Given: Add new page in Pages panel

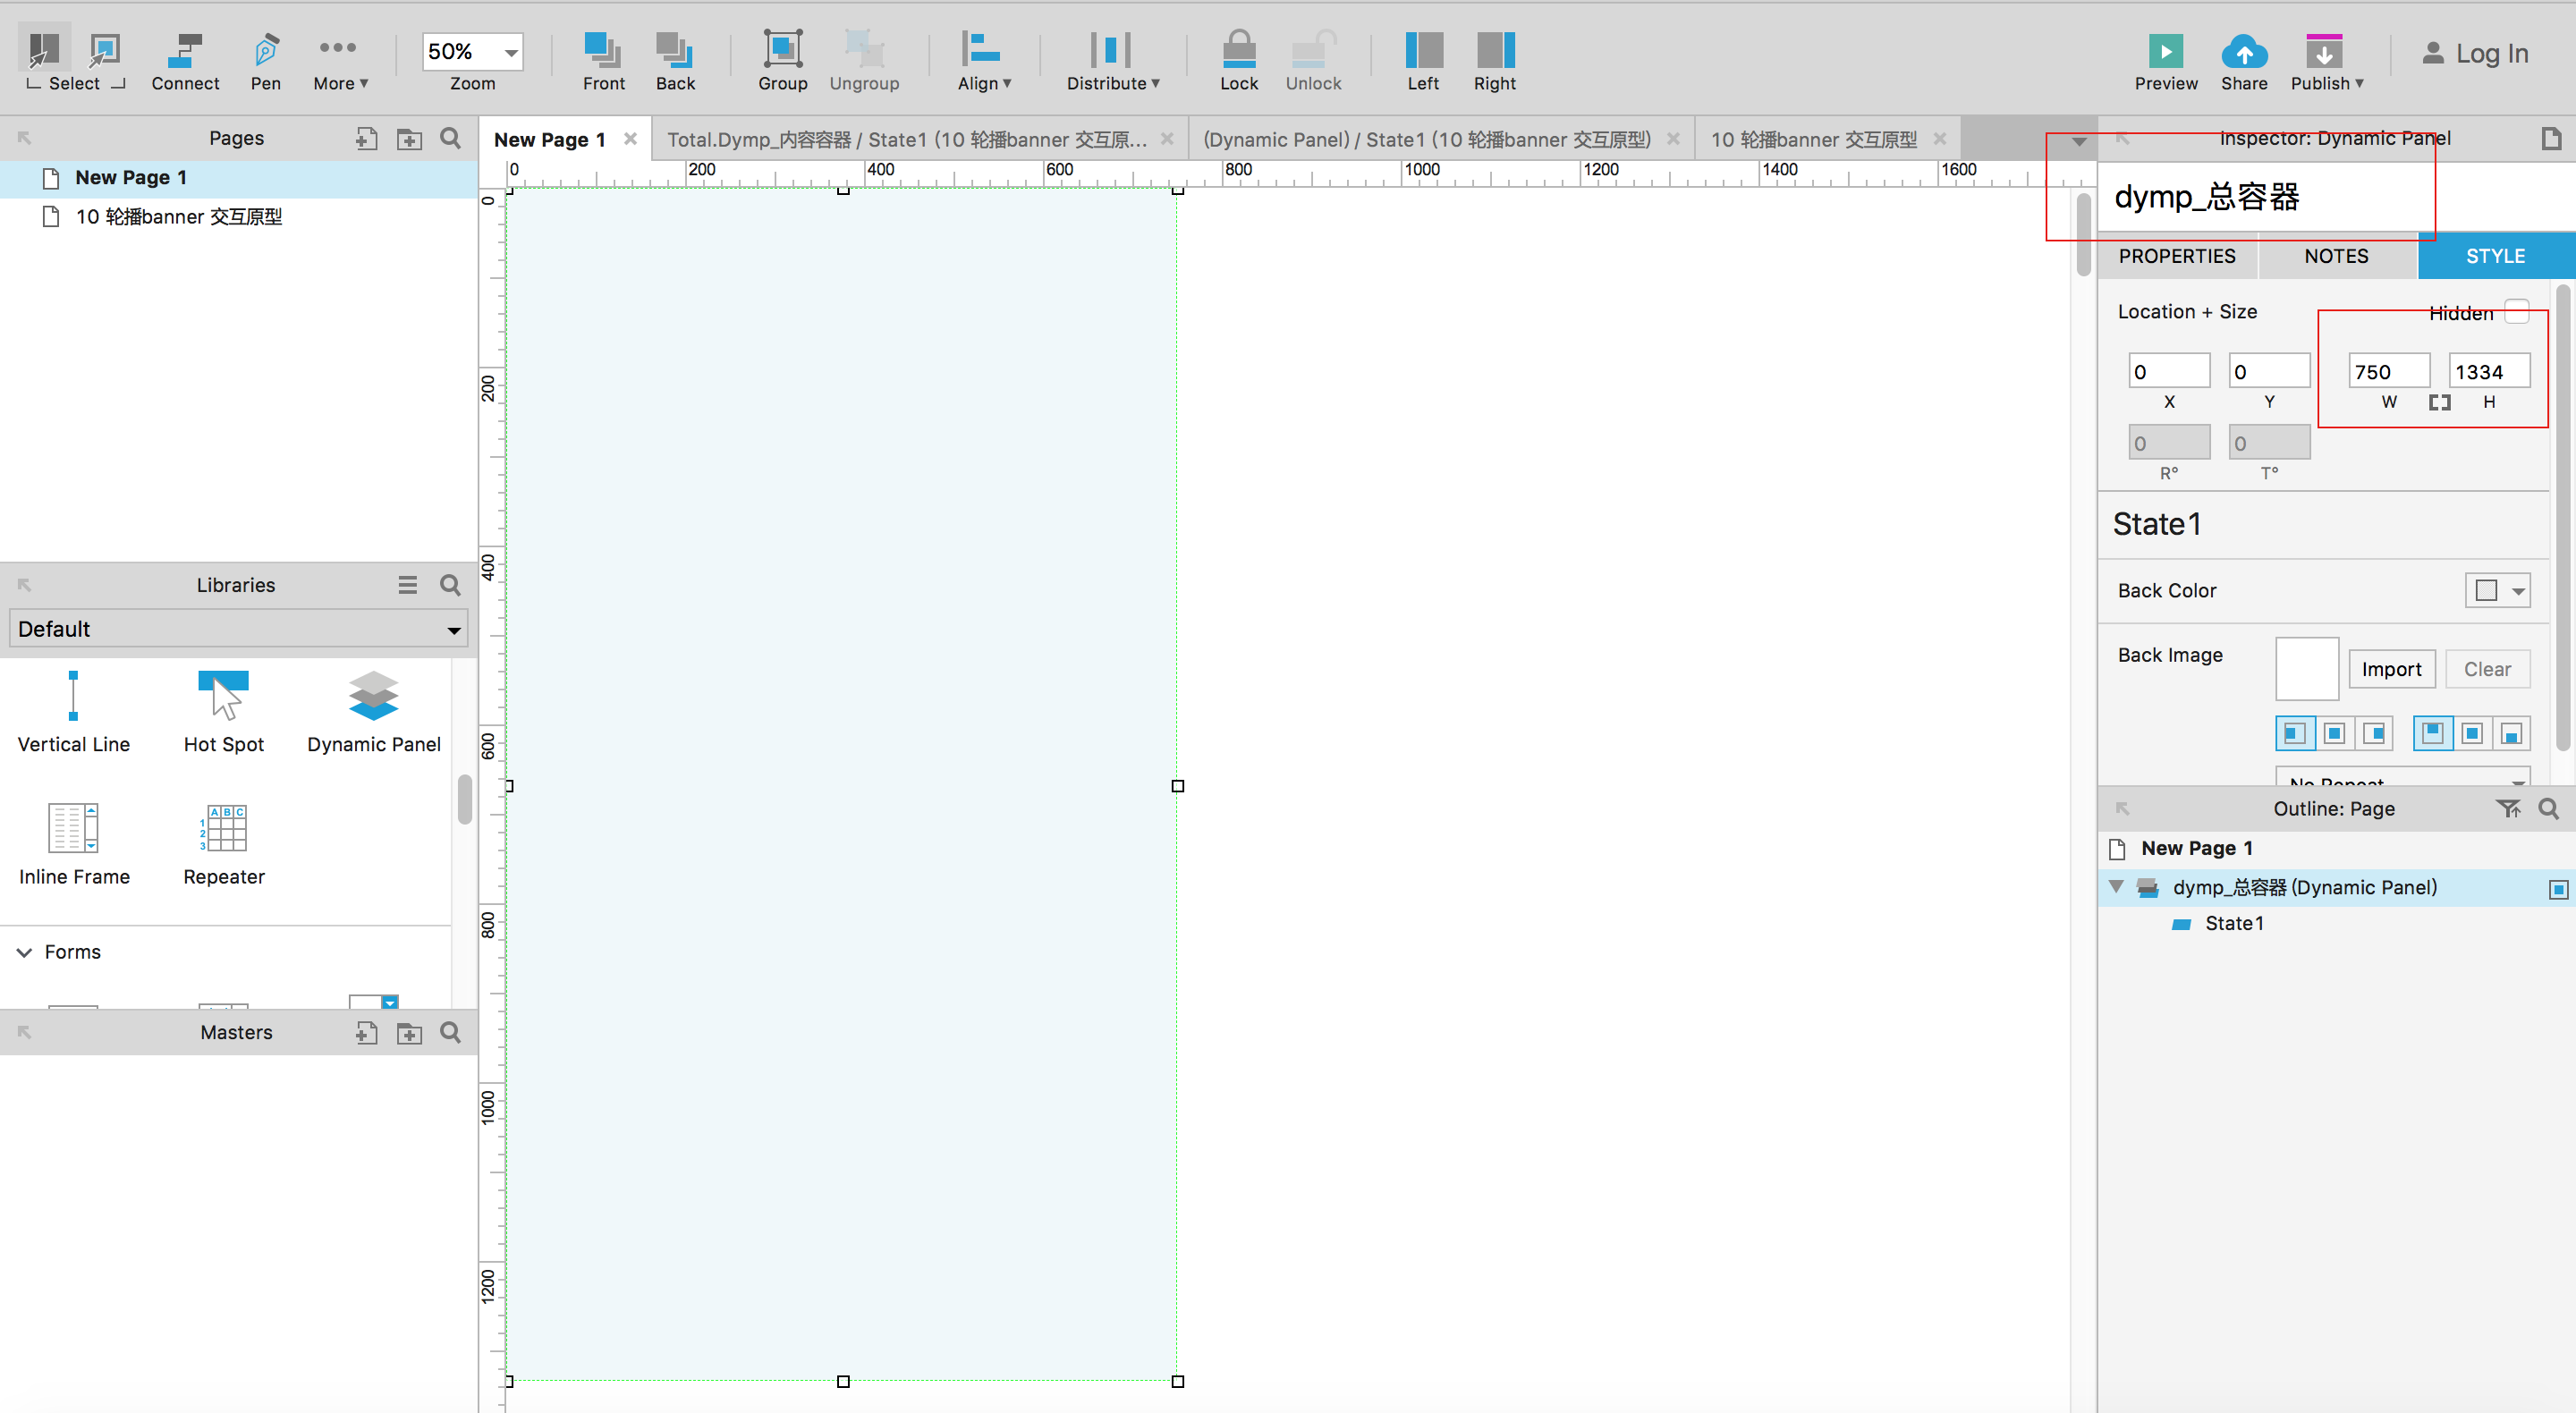Looking at the screenshot, I should pyautogui.click(x=366, y=139).
